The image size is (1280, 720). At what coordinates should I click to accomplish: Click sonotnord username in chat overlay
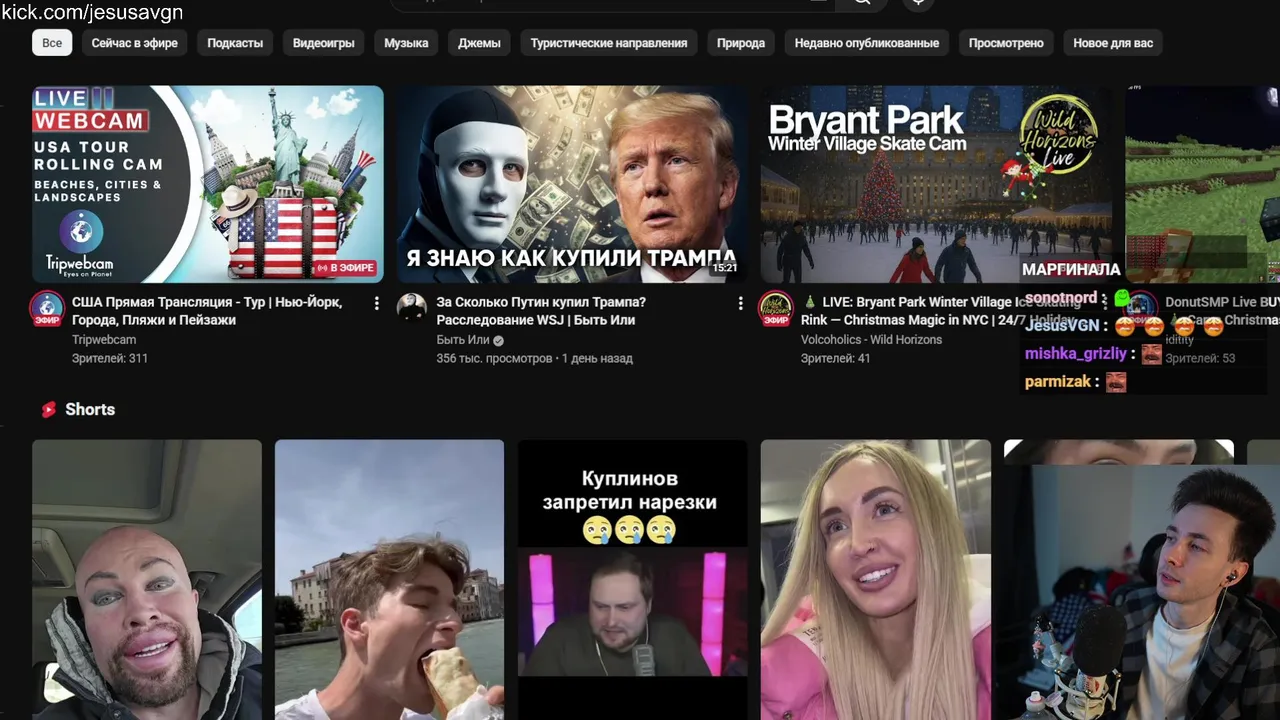(x=1061, y=298)
